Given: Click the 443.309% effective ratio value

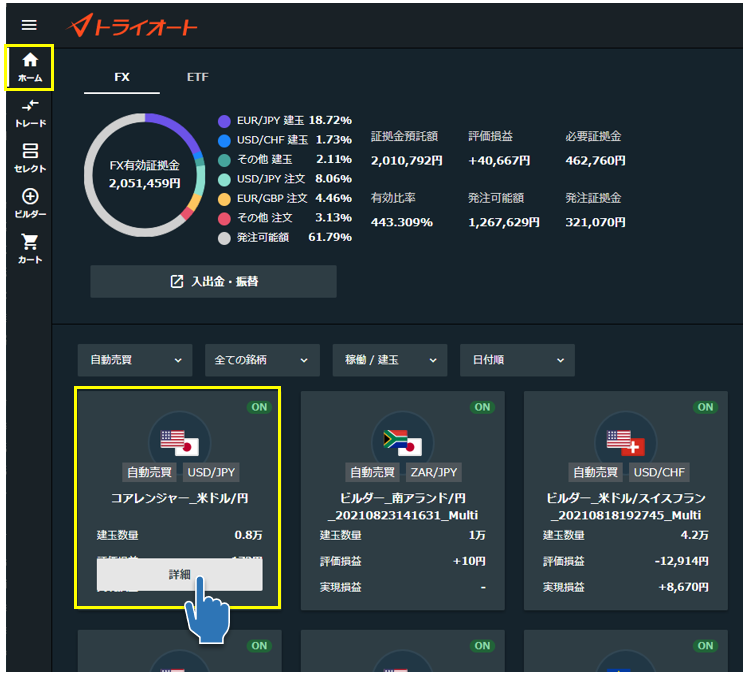Looking at the screenshot, I should click(x=402, y=222).
